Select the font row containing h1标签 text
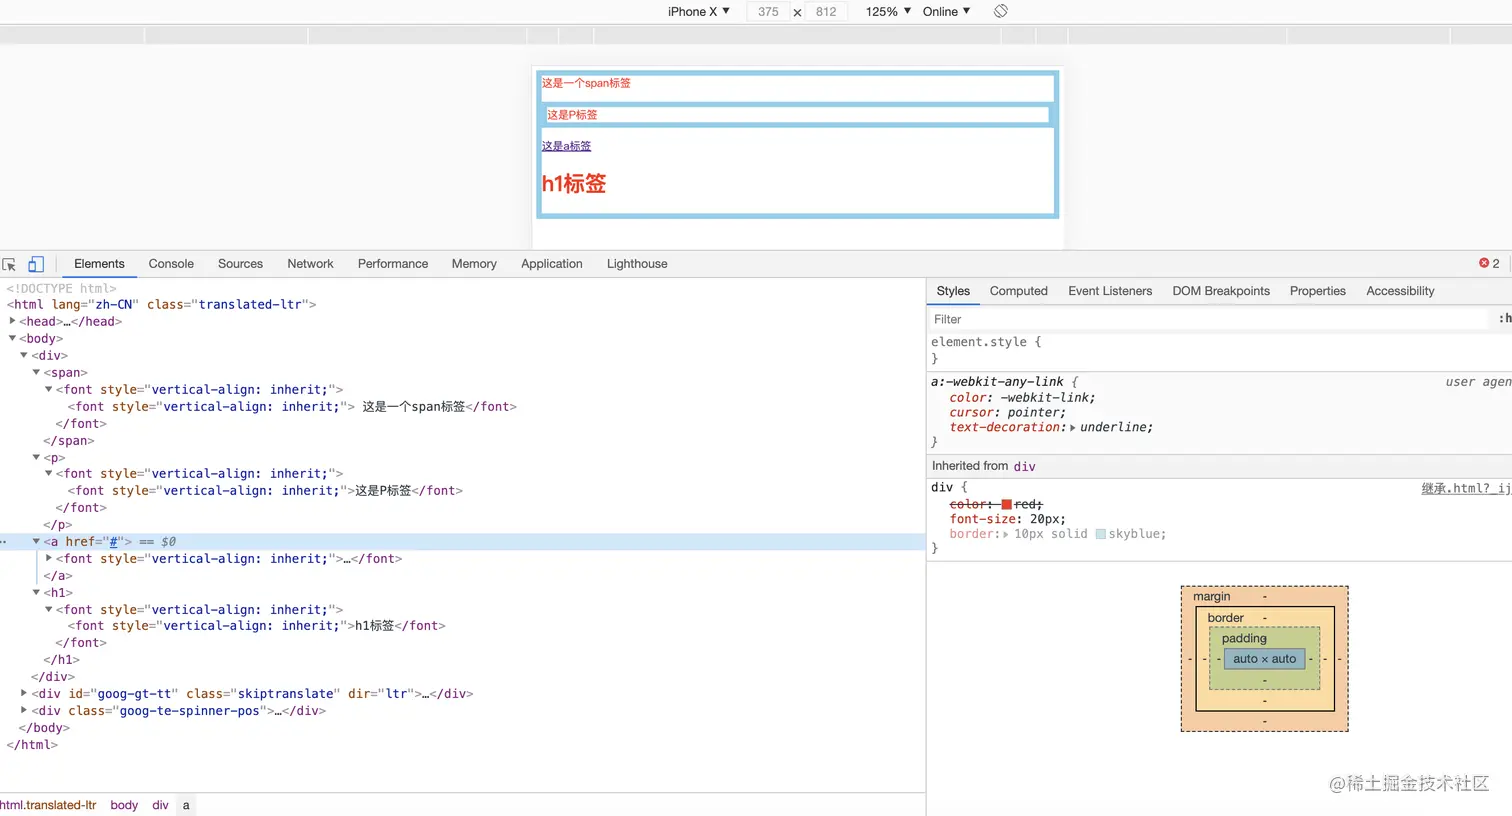Viewport: 1512px width, 816px height. pyautogui.click(x=257, y=626)
